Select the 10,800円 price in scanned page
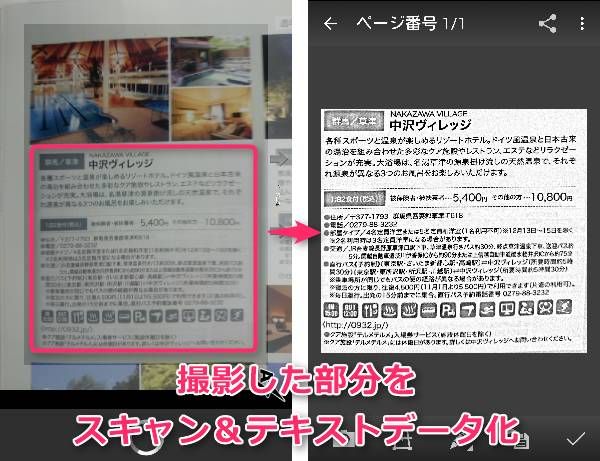The image size is (600, 461). click(x=552, y=197)
